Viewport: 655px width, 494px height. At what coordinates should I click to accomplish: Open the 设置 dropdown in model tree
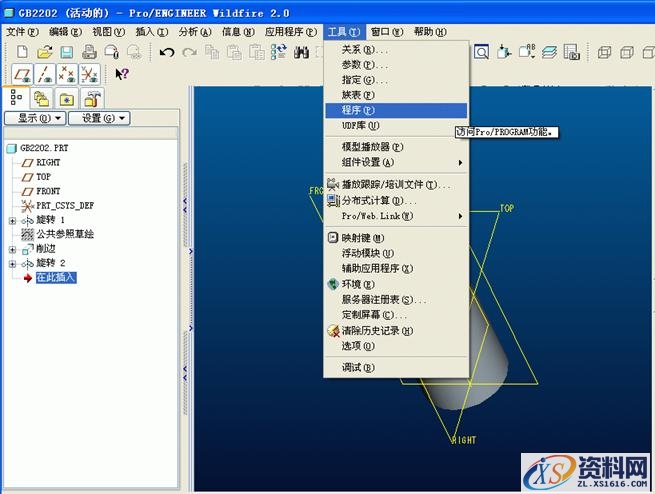click(99, 118)
